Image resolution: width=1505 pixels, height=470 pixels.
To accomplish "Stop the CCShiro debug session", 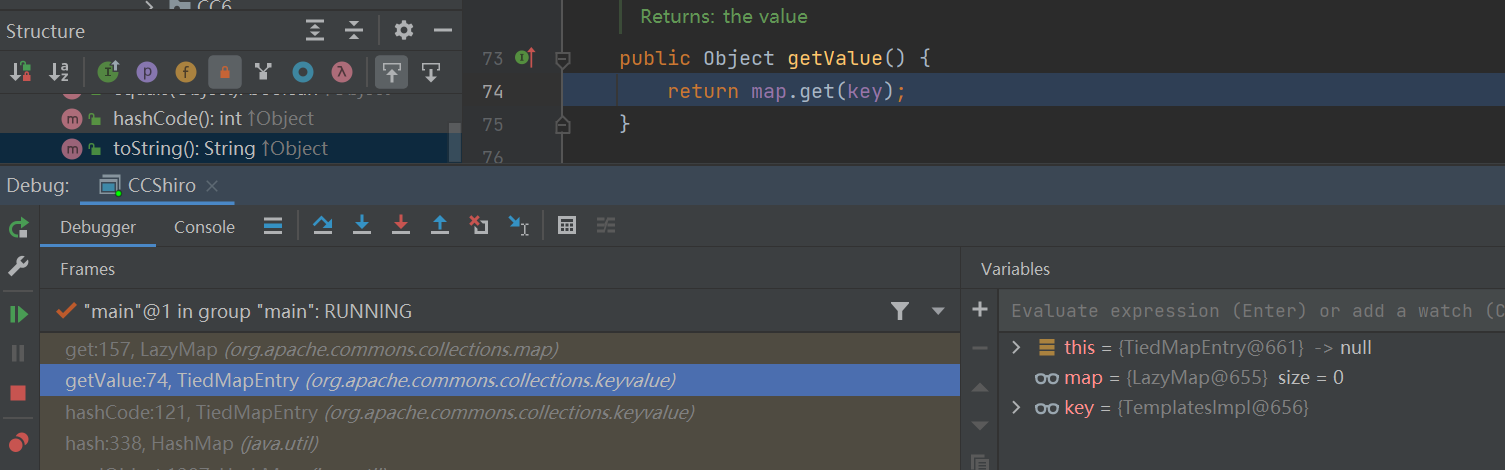I will click(x=18, y=392).
